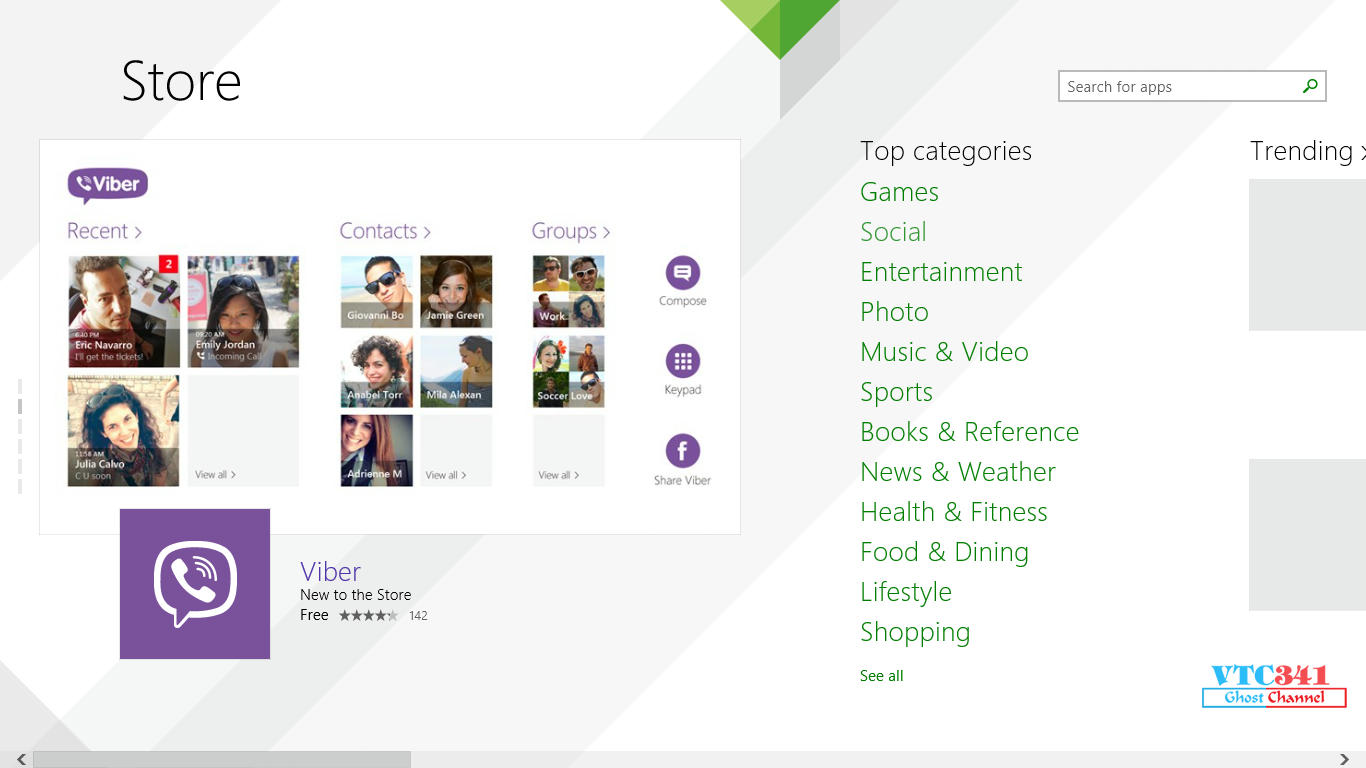Screen dimensions: 1366x768
Task: Expand the Contacts section in Viber preview
Action: (x=385, y=231)
